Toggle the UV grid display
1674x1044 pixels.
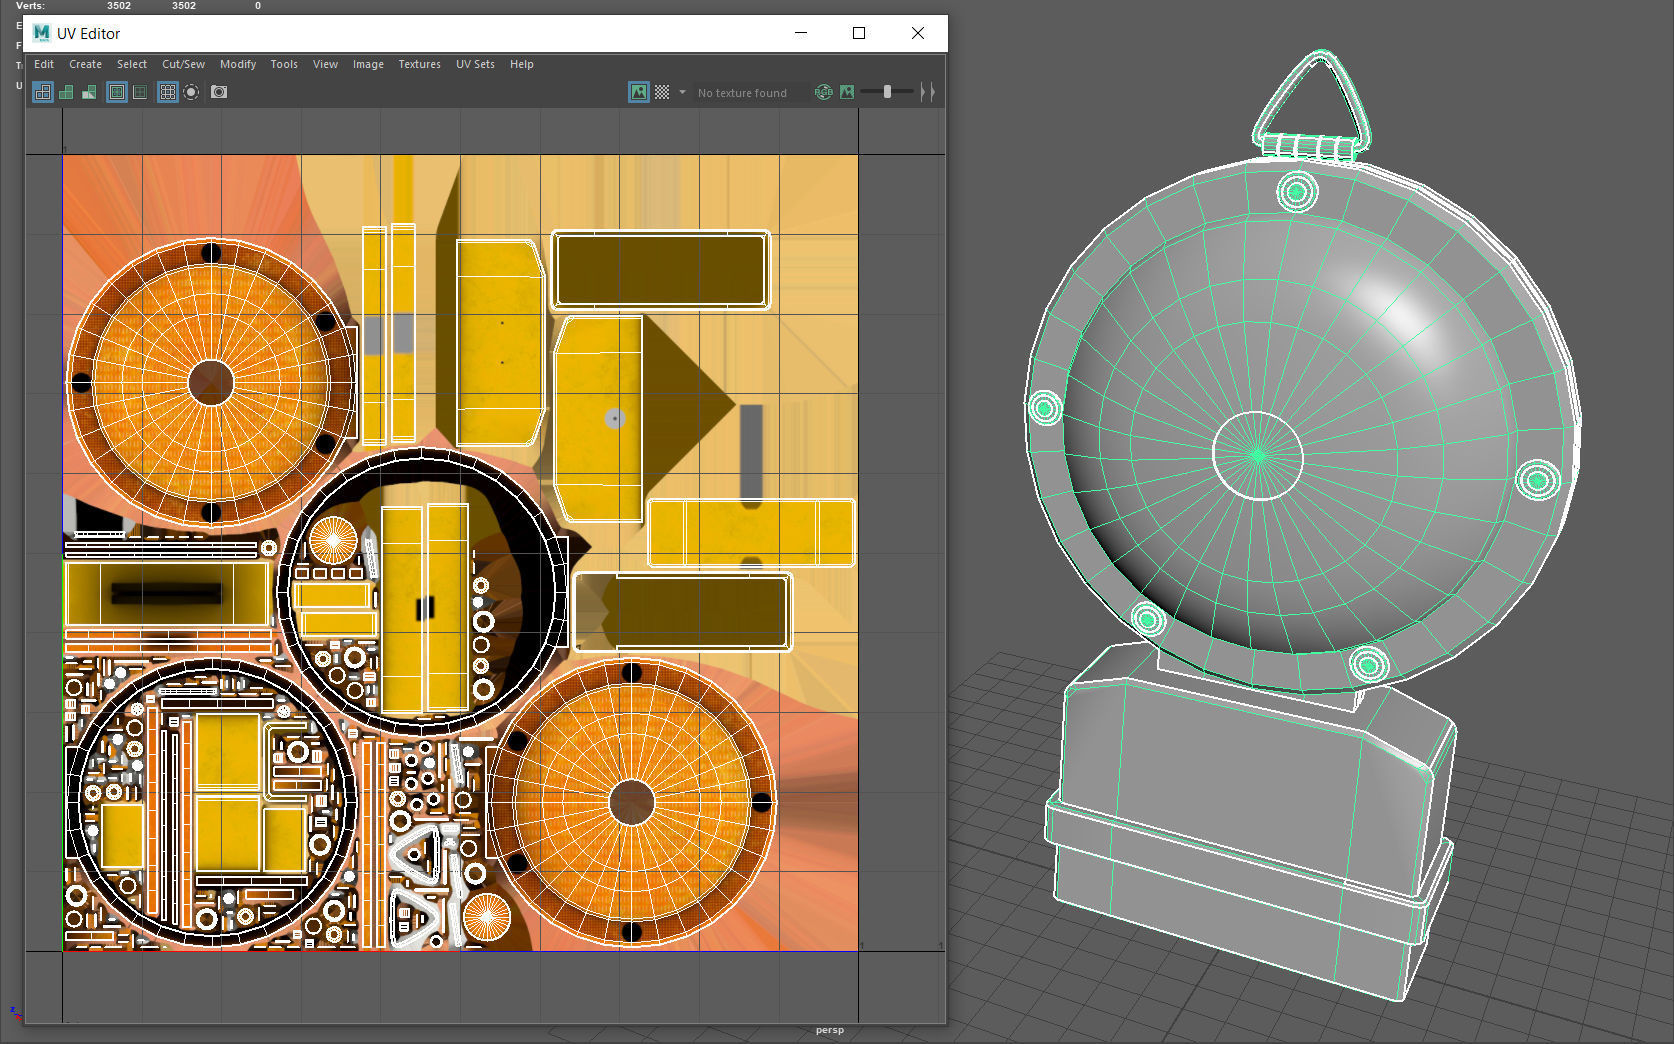click(168, 92)
